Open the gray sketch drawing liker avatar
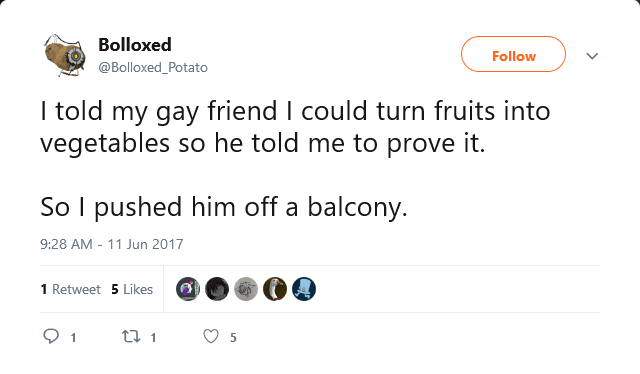 [x=246, y=289]
